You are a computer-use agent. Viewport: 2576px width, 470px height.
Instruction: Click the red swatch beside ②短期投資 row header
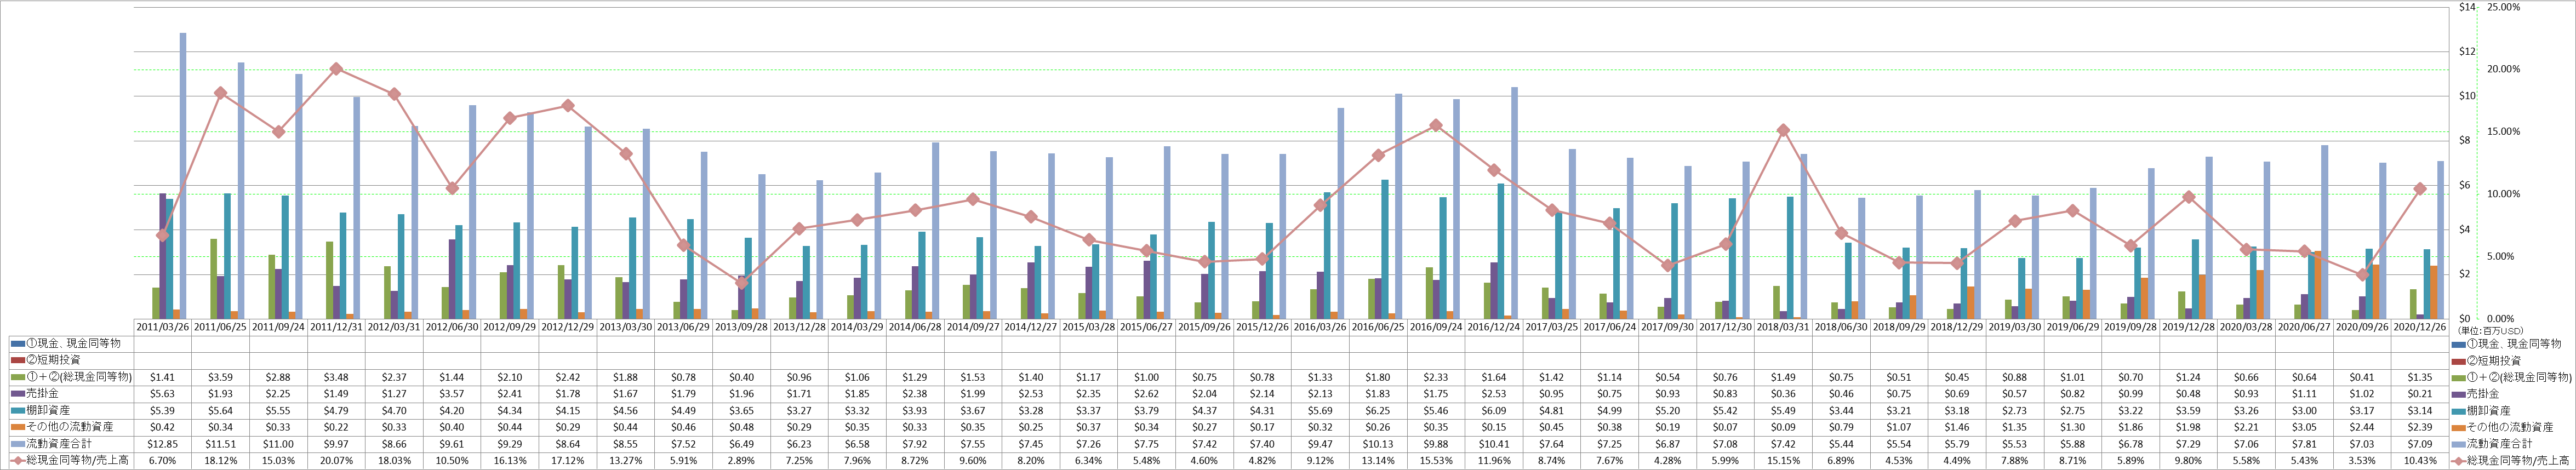click(x=18, y=360)
